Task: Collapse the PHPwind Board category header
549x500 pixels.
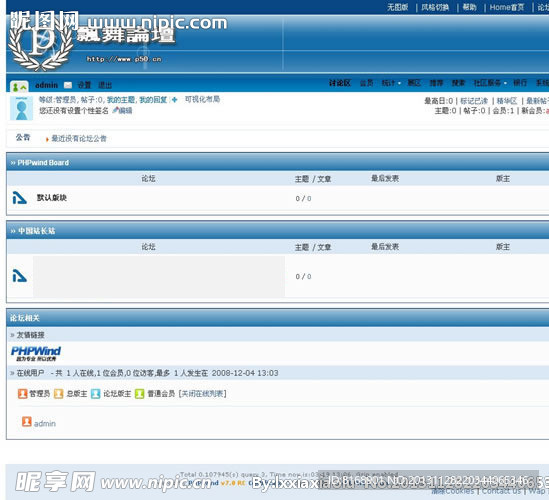Action: [x=40, y=163]
